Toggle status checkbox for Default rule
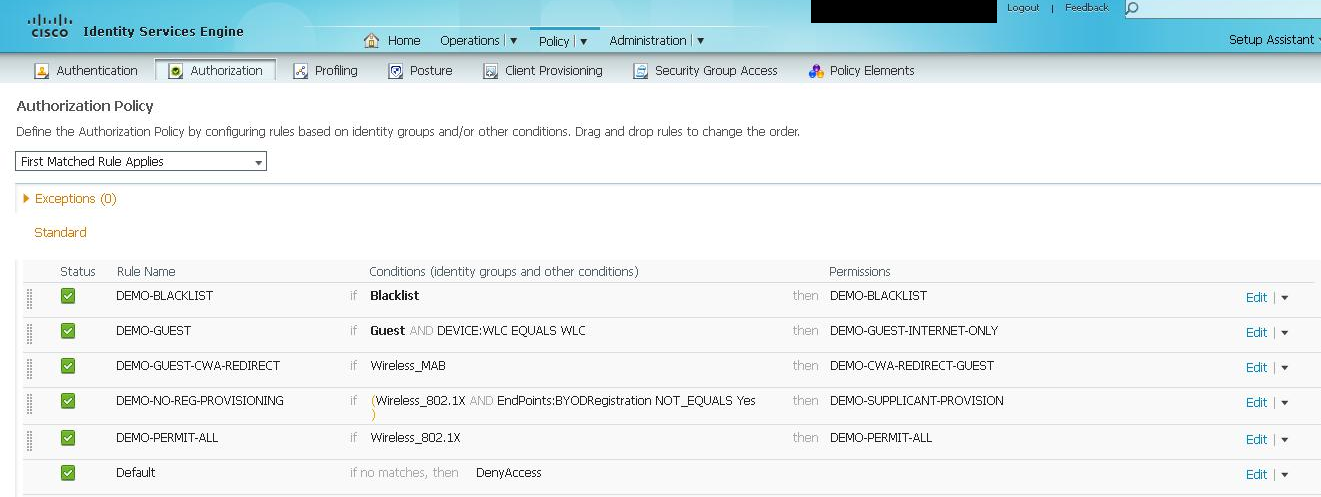Image resolution: width=1321 pixels, height=497 pixels. pos(68,473)
